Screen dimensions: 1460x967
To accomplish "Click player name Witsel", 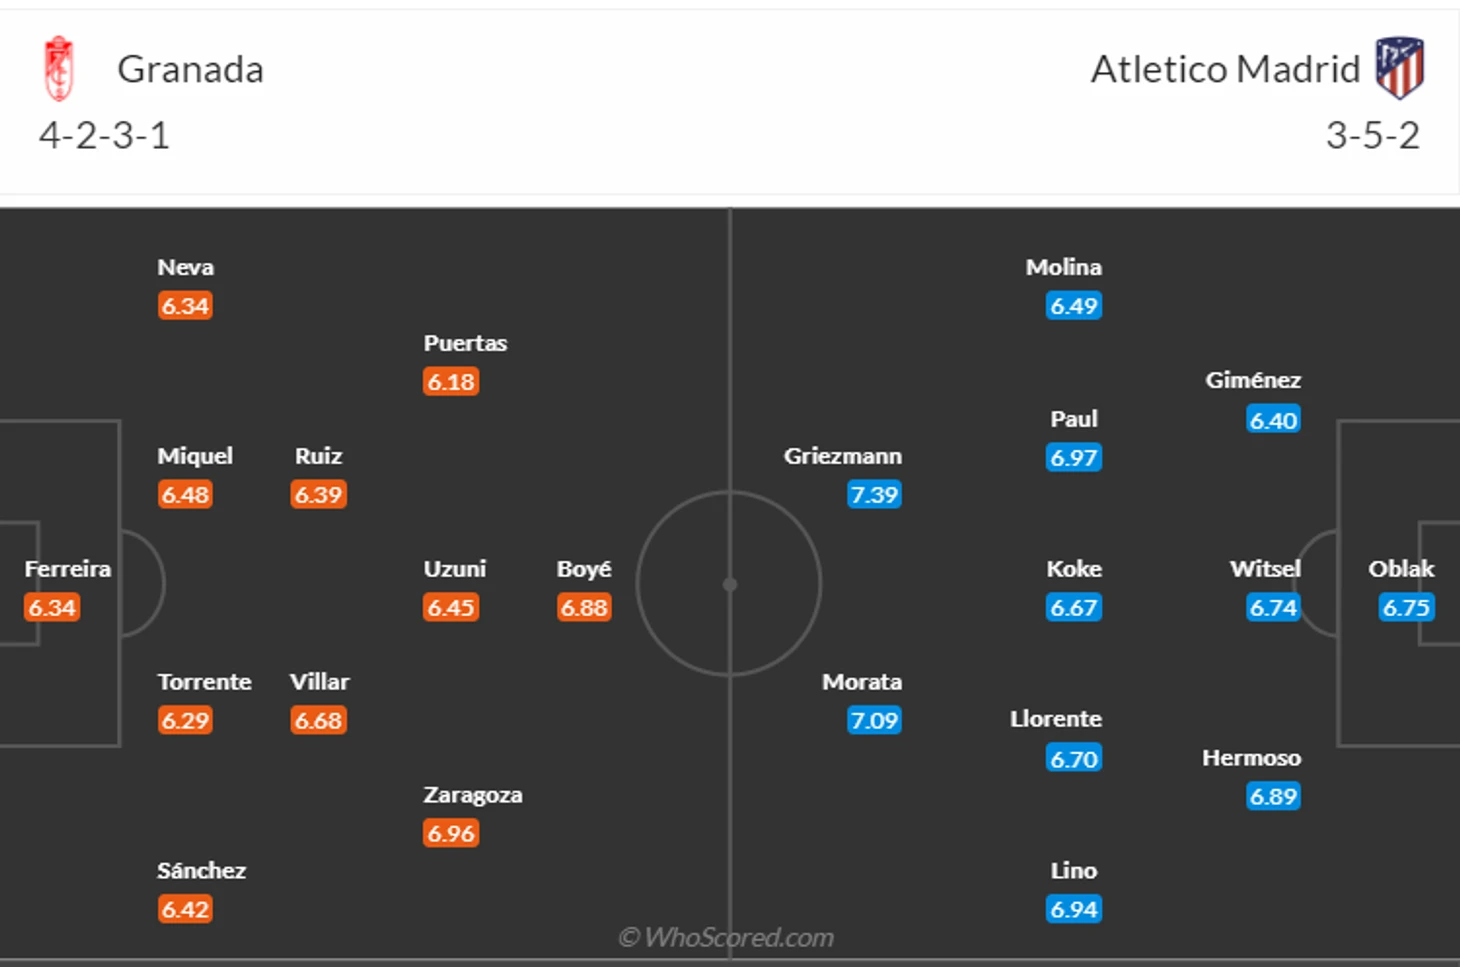I will [x=1265, y=569].
